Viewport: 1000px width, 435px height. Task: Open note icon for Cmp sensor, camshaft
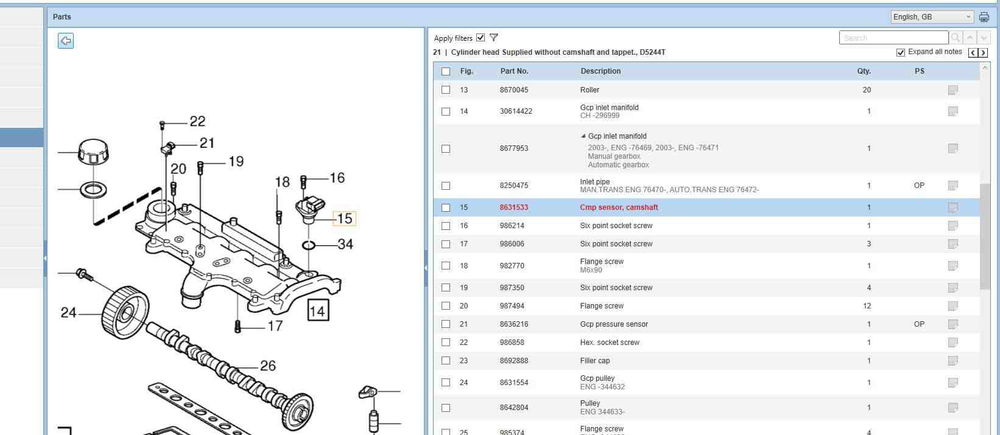click(953, 207)
